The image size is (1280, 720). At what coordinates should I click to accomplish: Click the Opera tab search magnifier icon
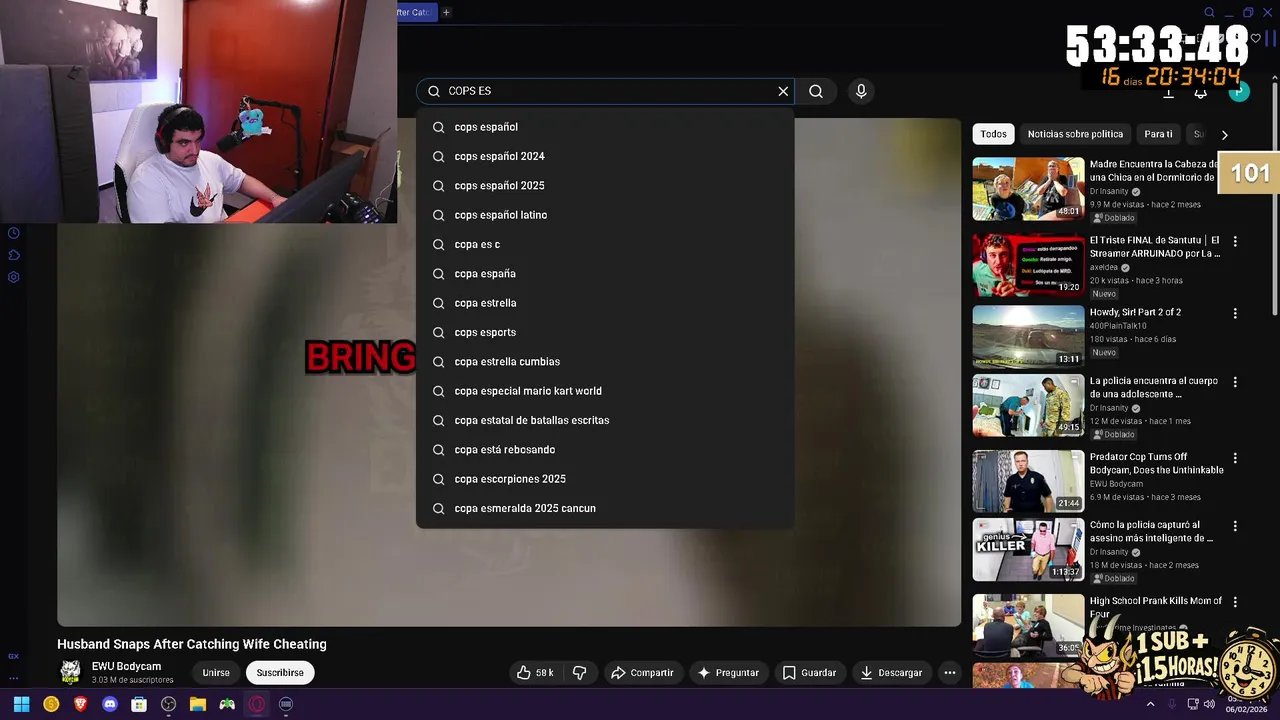1209,12
